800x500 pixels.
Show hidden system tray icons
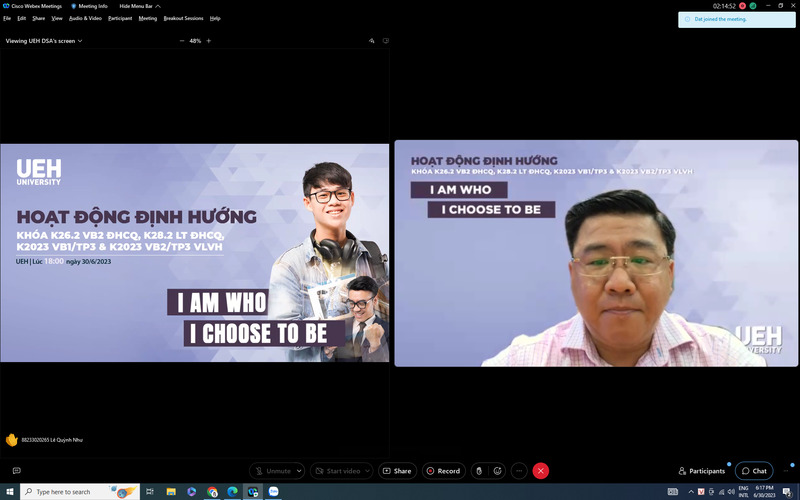pos(691,492)
